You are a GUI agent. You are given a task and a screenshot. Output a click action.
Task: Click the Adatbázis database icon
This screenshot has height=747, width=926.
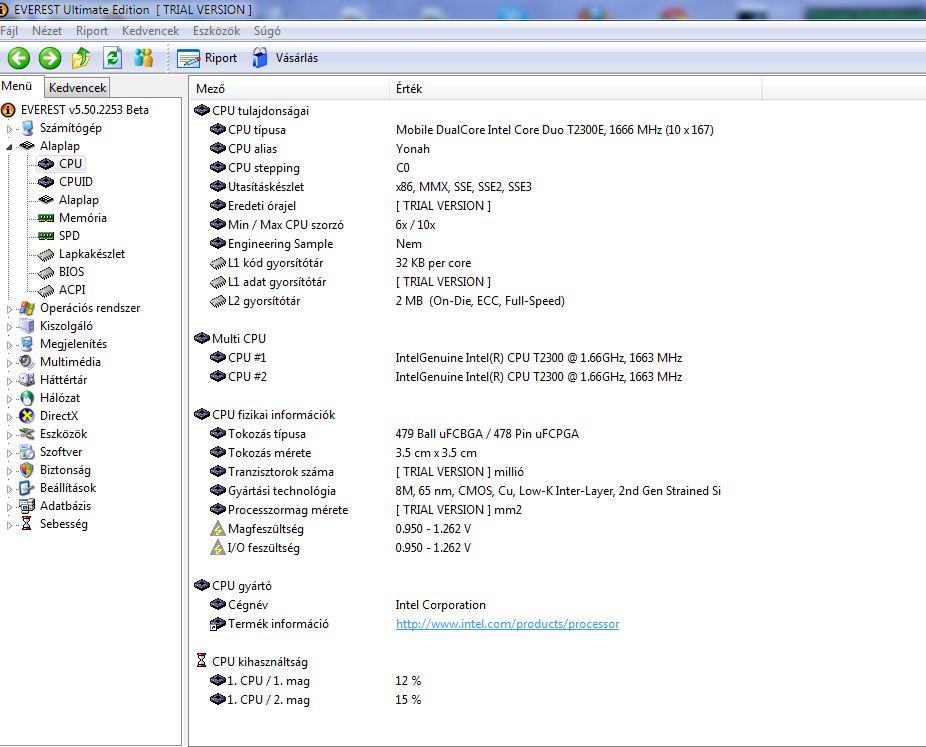point(27,506)
